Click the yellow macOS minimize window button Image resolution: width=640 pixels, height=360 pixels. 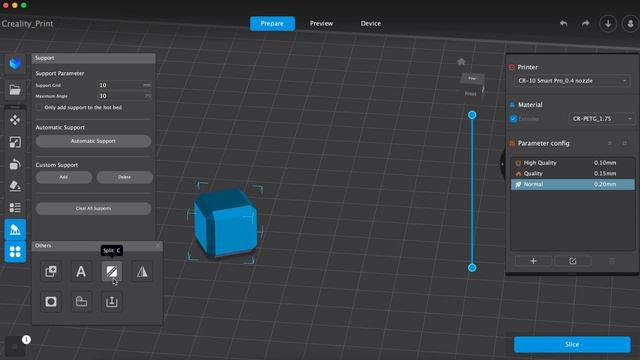point(15,5)
